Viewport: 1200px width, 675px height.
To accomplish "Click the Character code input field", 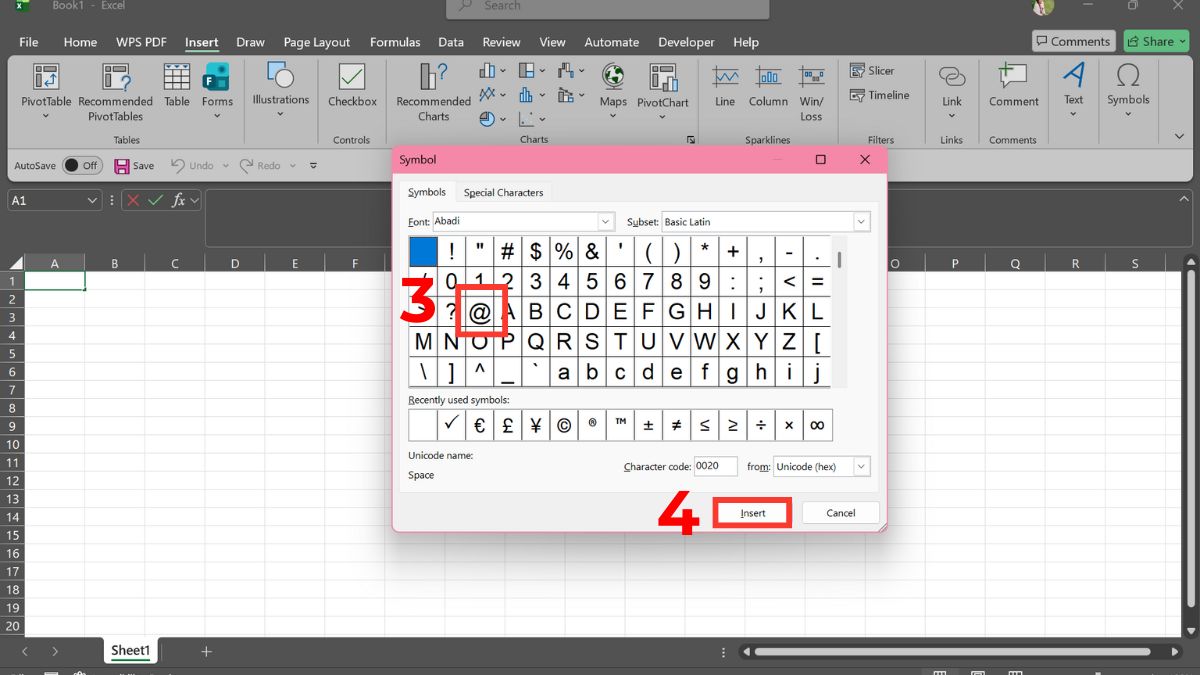I will click(716, 466).
